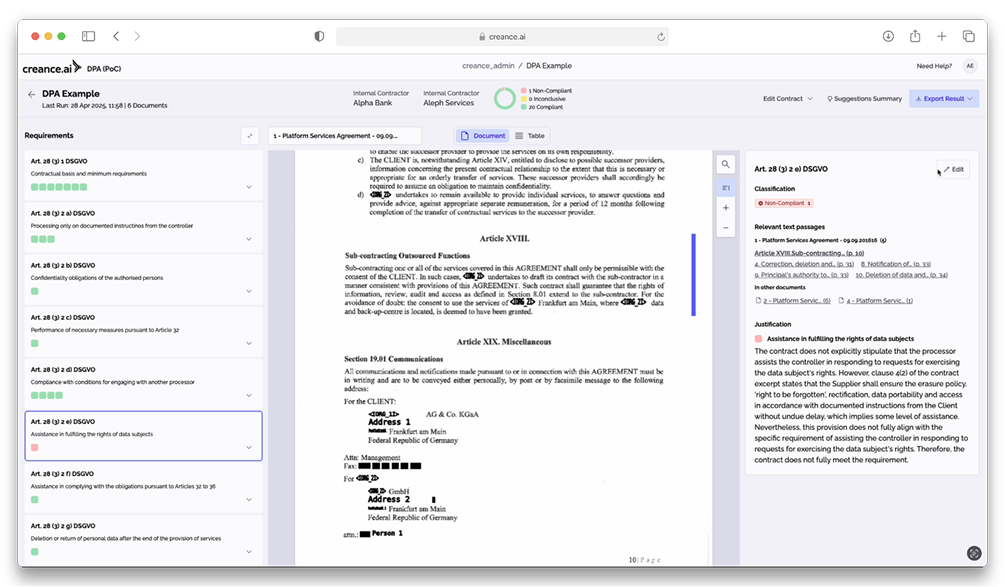Select the DPA Example breadcrumb
Screen dimensions: 1005x587
[549, 66]
